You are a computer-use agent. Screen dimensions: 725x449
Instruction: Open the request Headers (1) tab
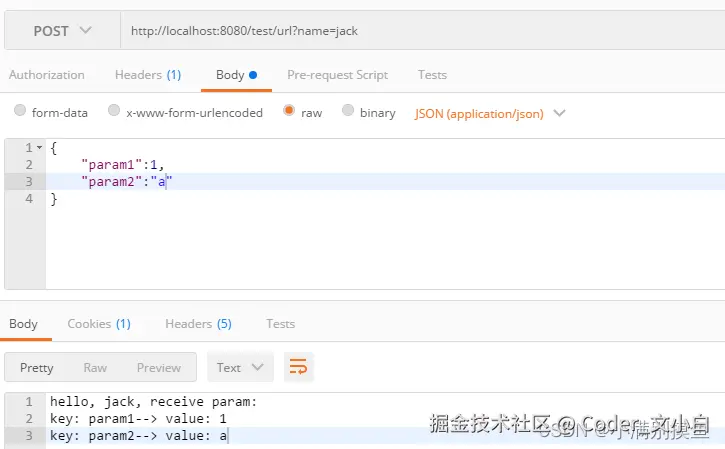click(x=148, y=75)
